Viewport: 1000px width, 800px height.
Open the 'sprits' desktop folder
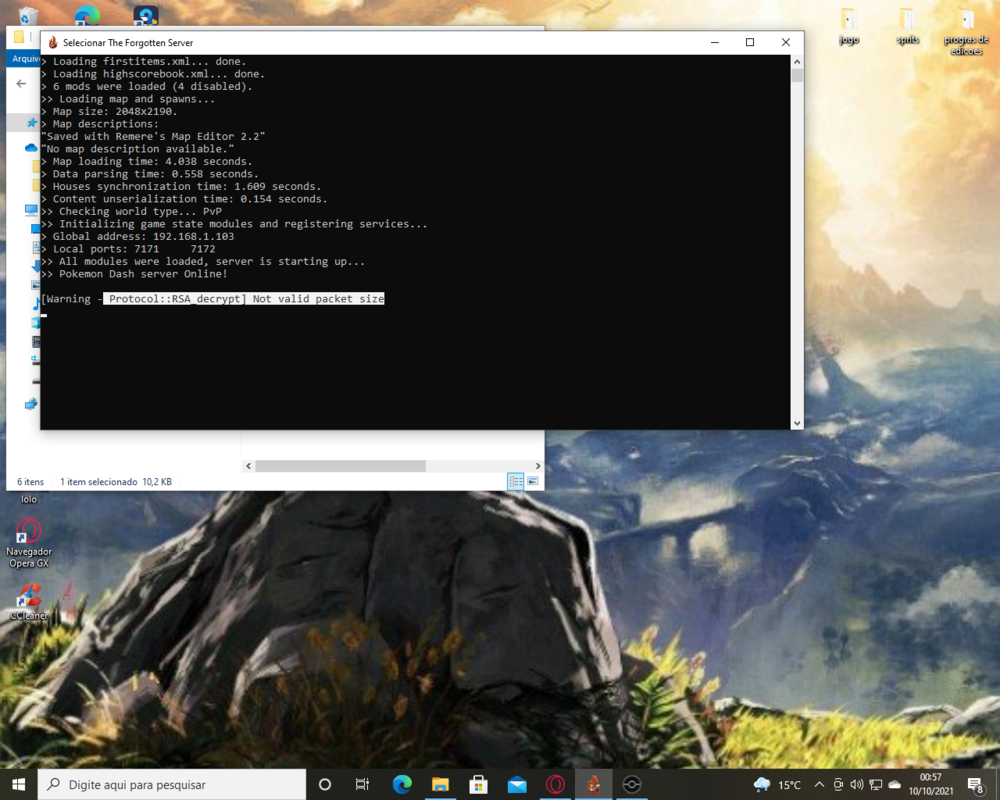(908, 27)
